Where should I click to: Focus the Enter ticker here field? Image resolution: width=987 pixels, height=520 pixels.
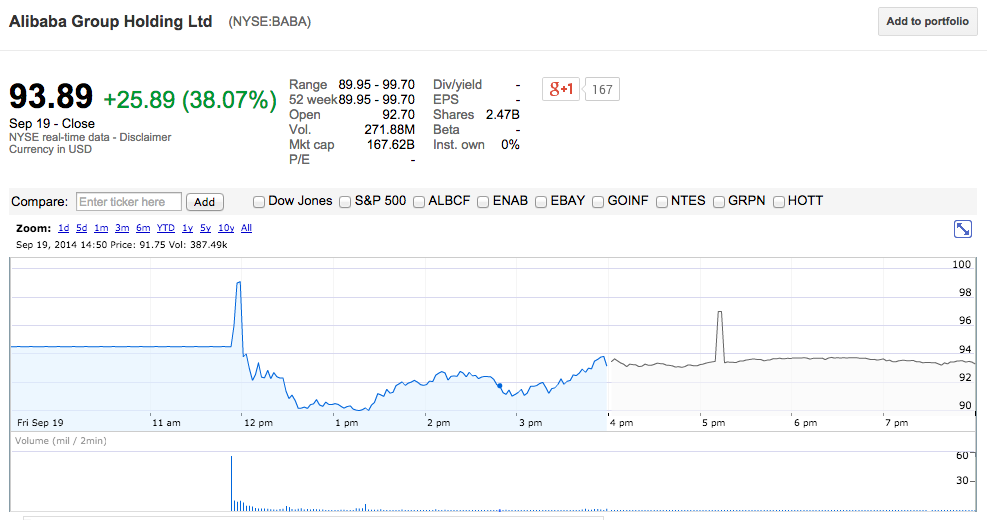coord(128,202)
